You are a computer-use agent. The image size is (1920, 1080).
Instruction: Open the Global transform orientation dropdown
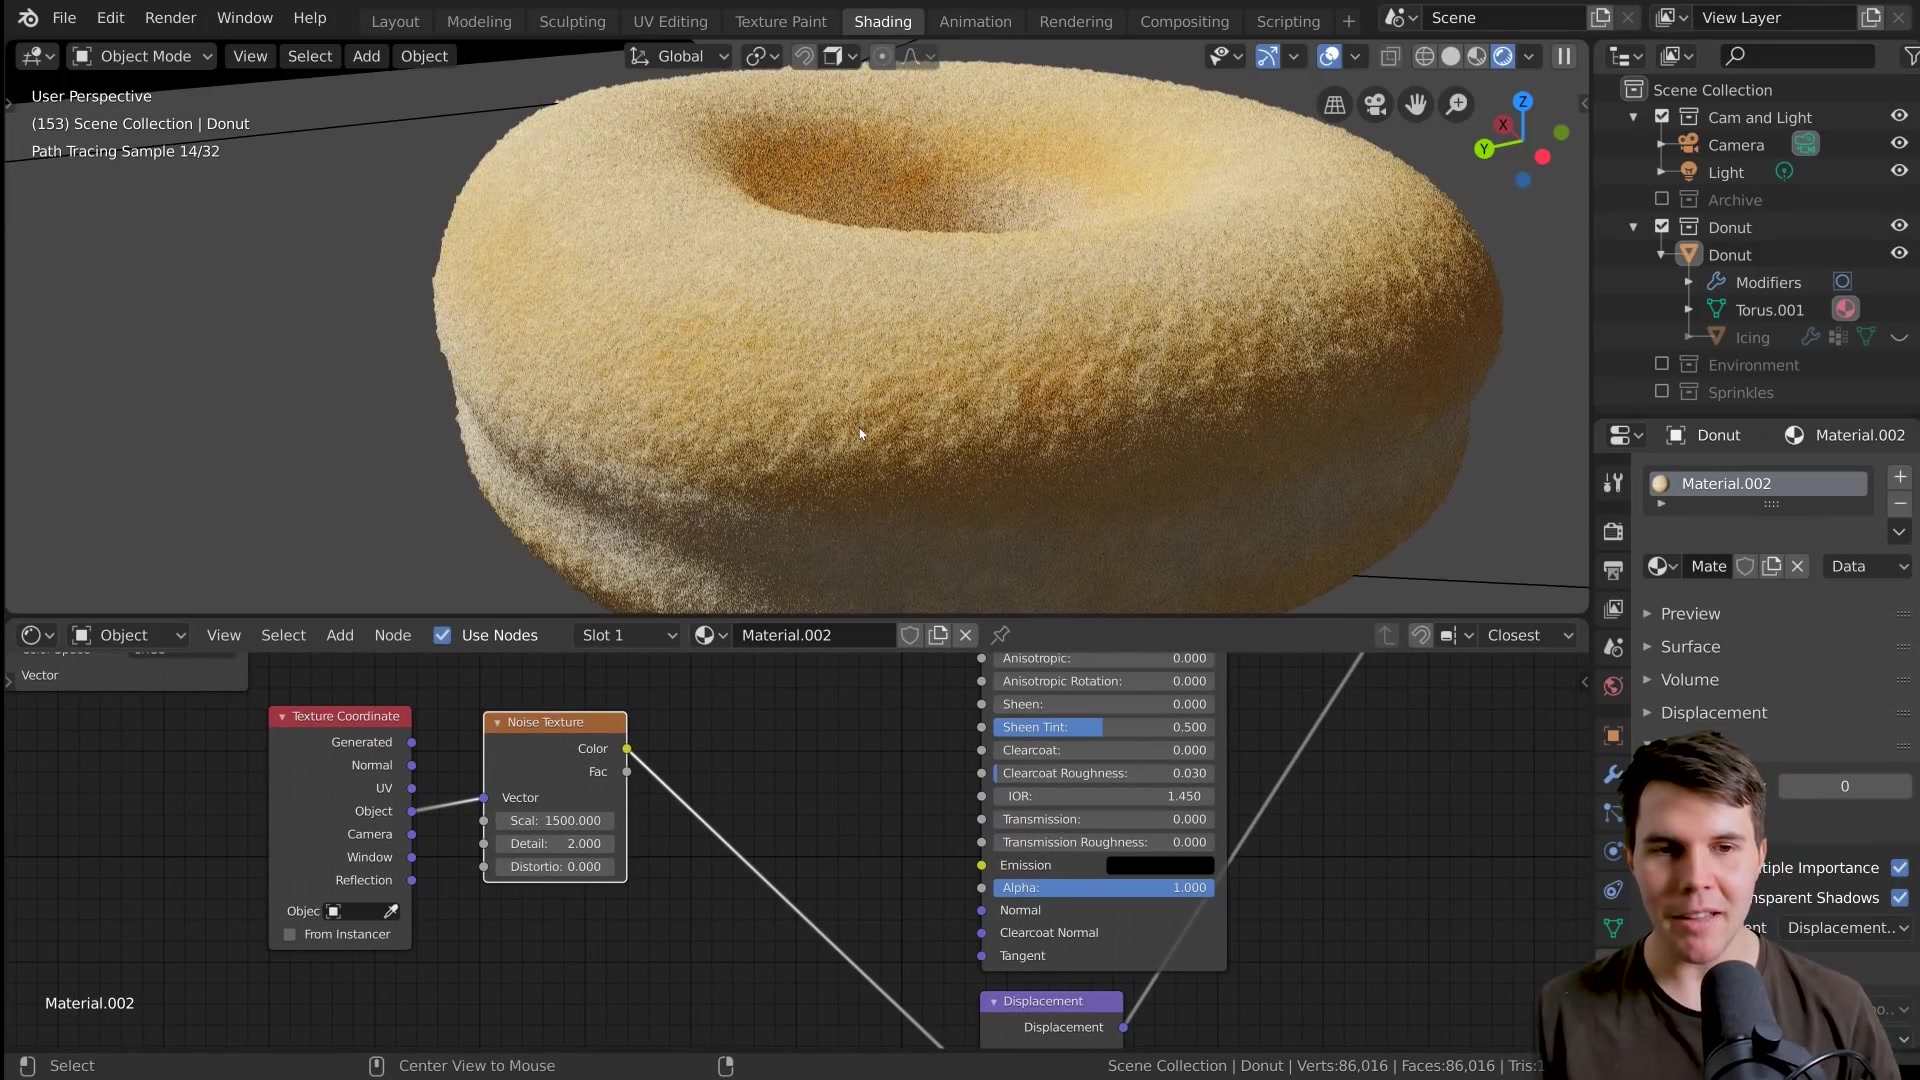[x=682, y=55]
